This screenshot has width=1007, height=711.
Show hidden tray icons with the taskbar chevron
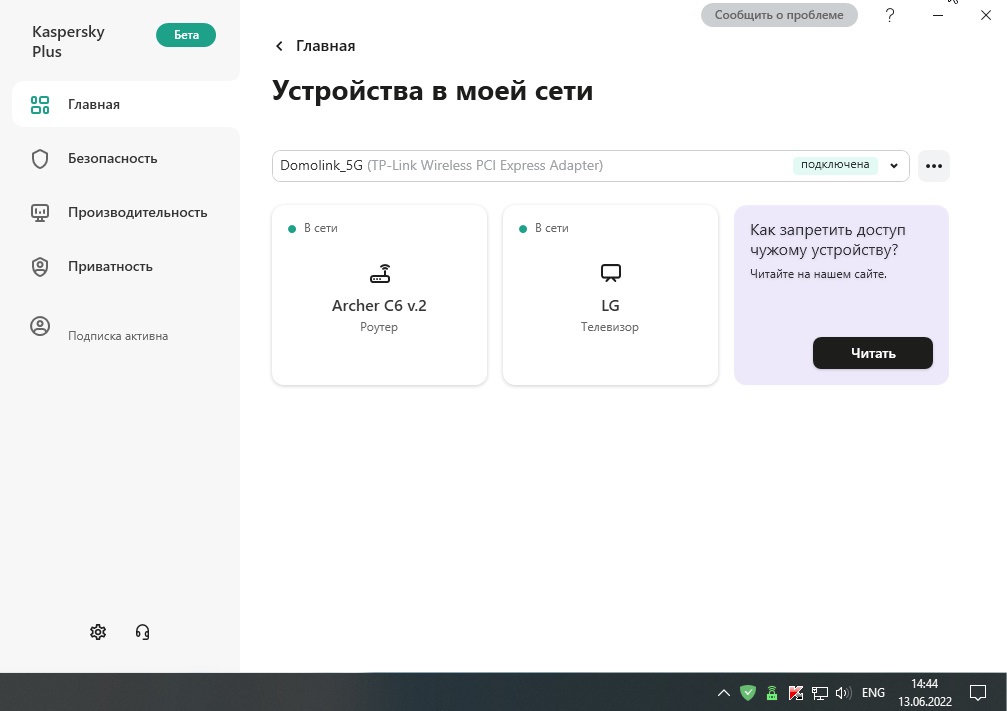point(724,692)
